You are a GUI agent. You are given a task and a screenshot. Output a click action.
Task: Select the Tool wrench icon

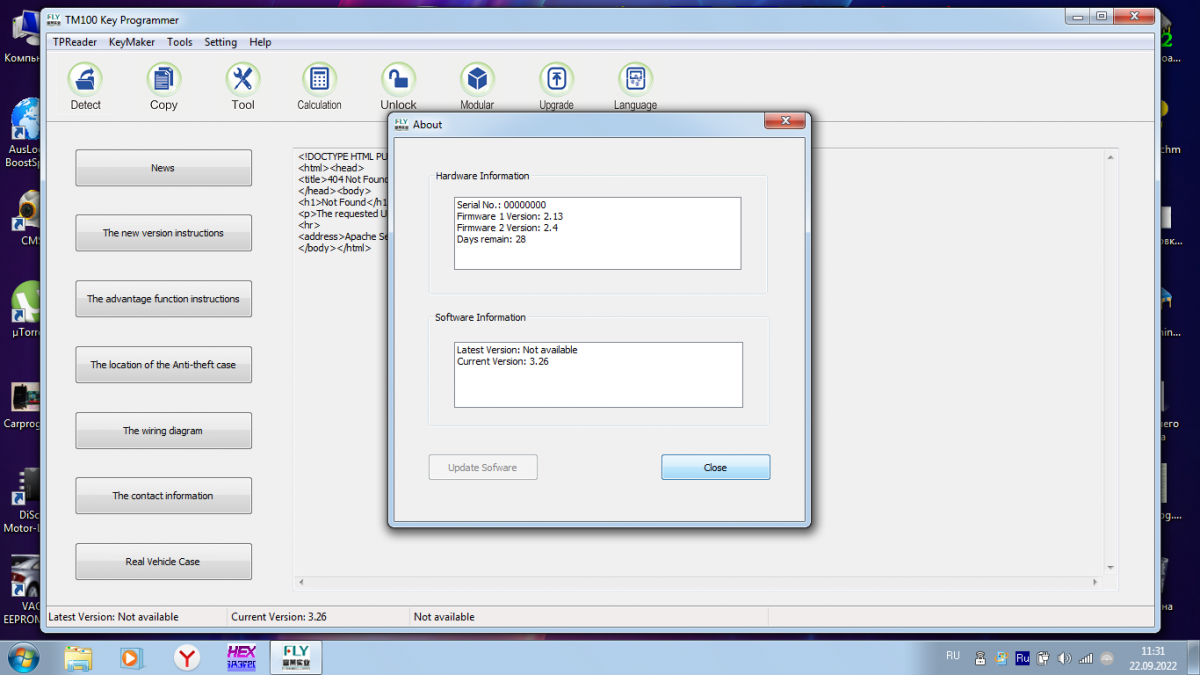[x=242, y=80]
